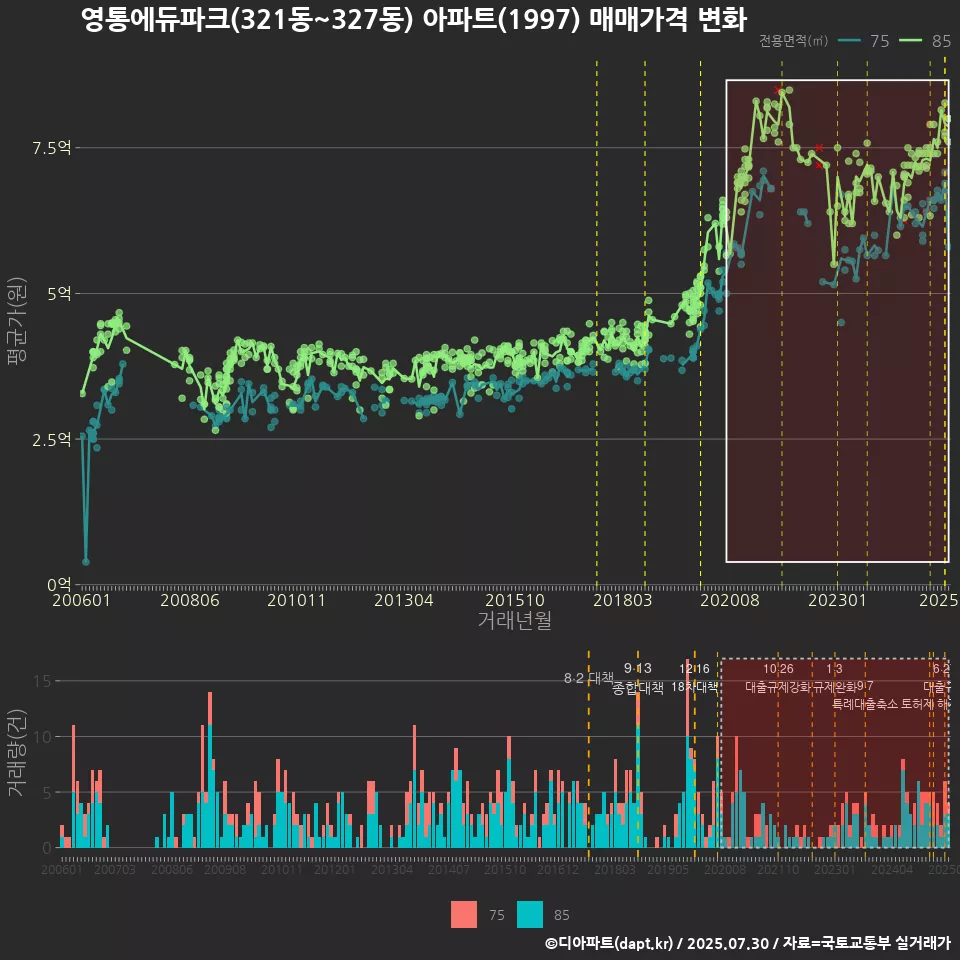Click '201510' on the price chart x-axis

click(x=515, y=600)
